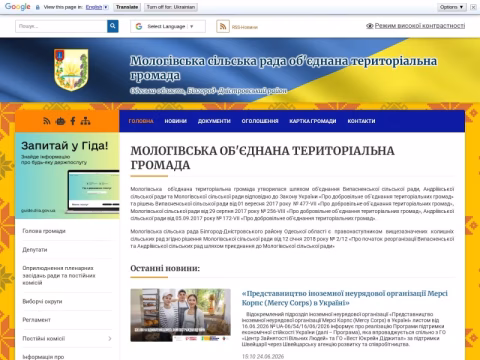The width and height of the screenshot is (480, 360).
Task: Open the Постійні комісії sidebar link
Action: [44, 339]
